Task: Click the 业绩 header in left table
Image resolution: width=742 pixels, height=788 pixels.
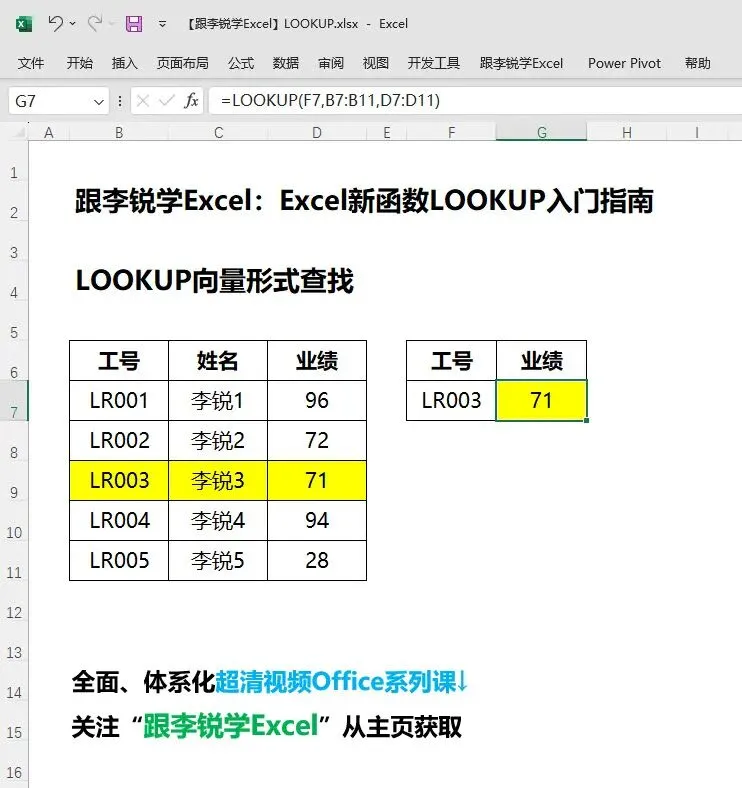Action: click(317, 360)
